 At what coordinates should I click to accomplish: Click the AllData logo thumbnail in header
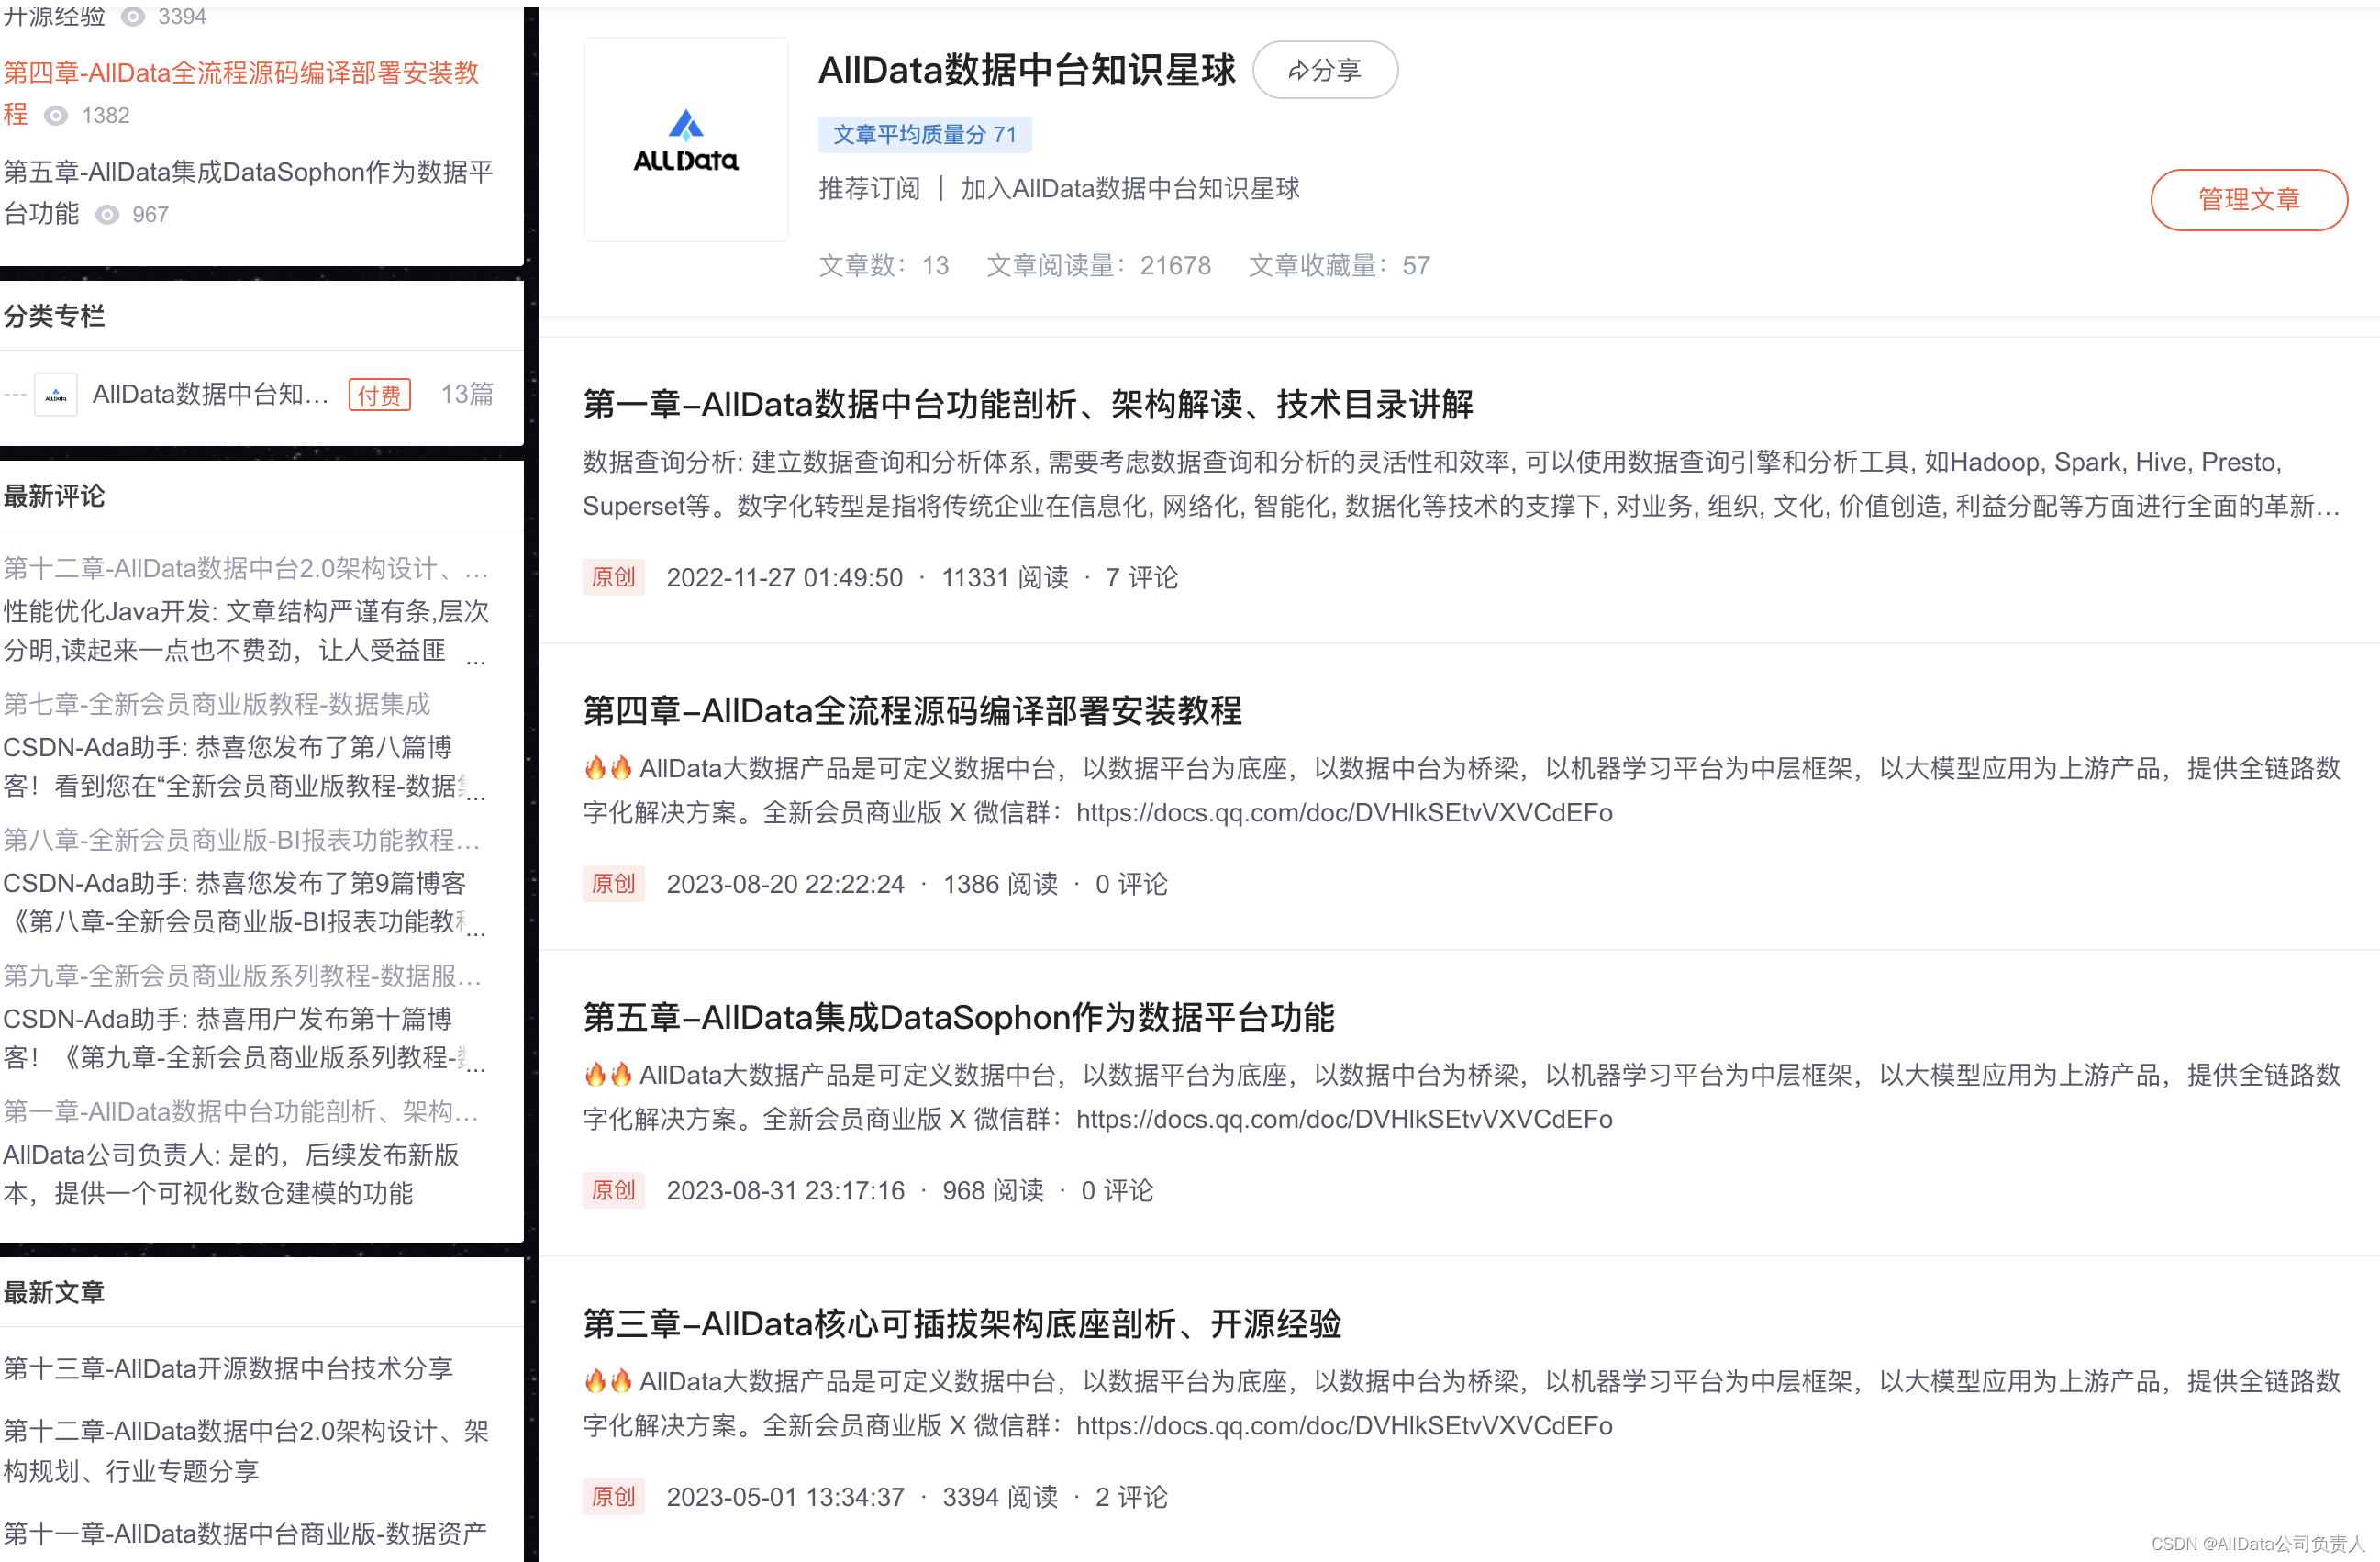pos(686,140)
